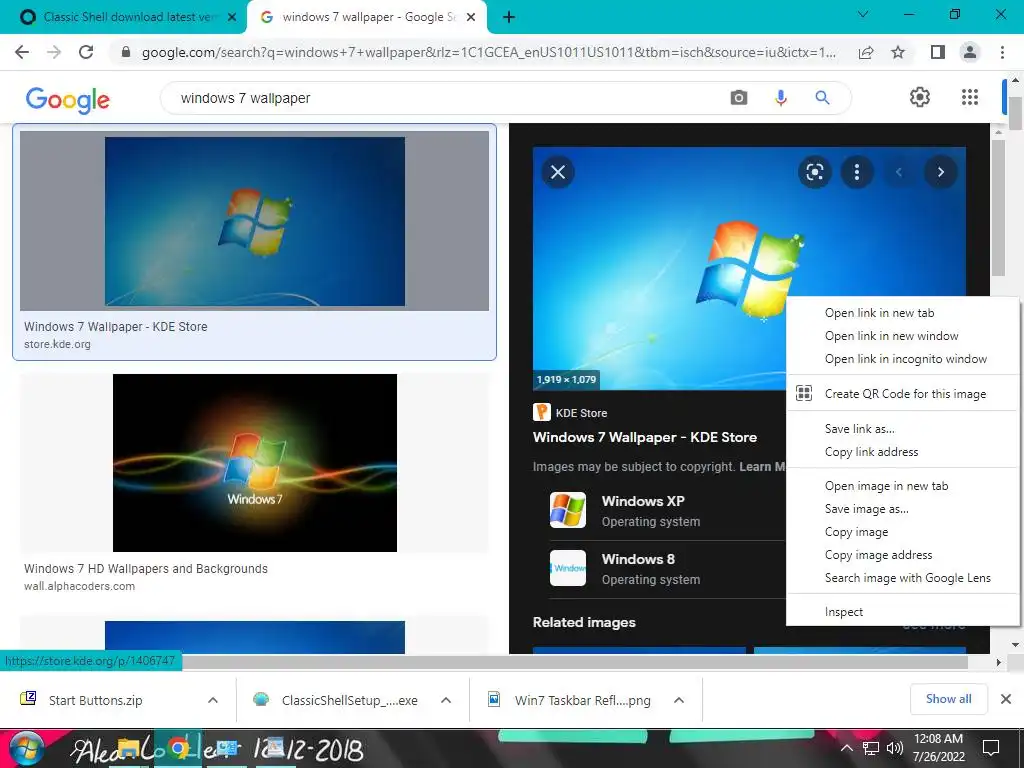Click the taskbar volume icon
Image resolution: width=1024 pixels, height=768 pixels.
point(895,748)
